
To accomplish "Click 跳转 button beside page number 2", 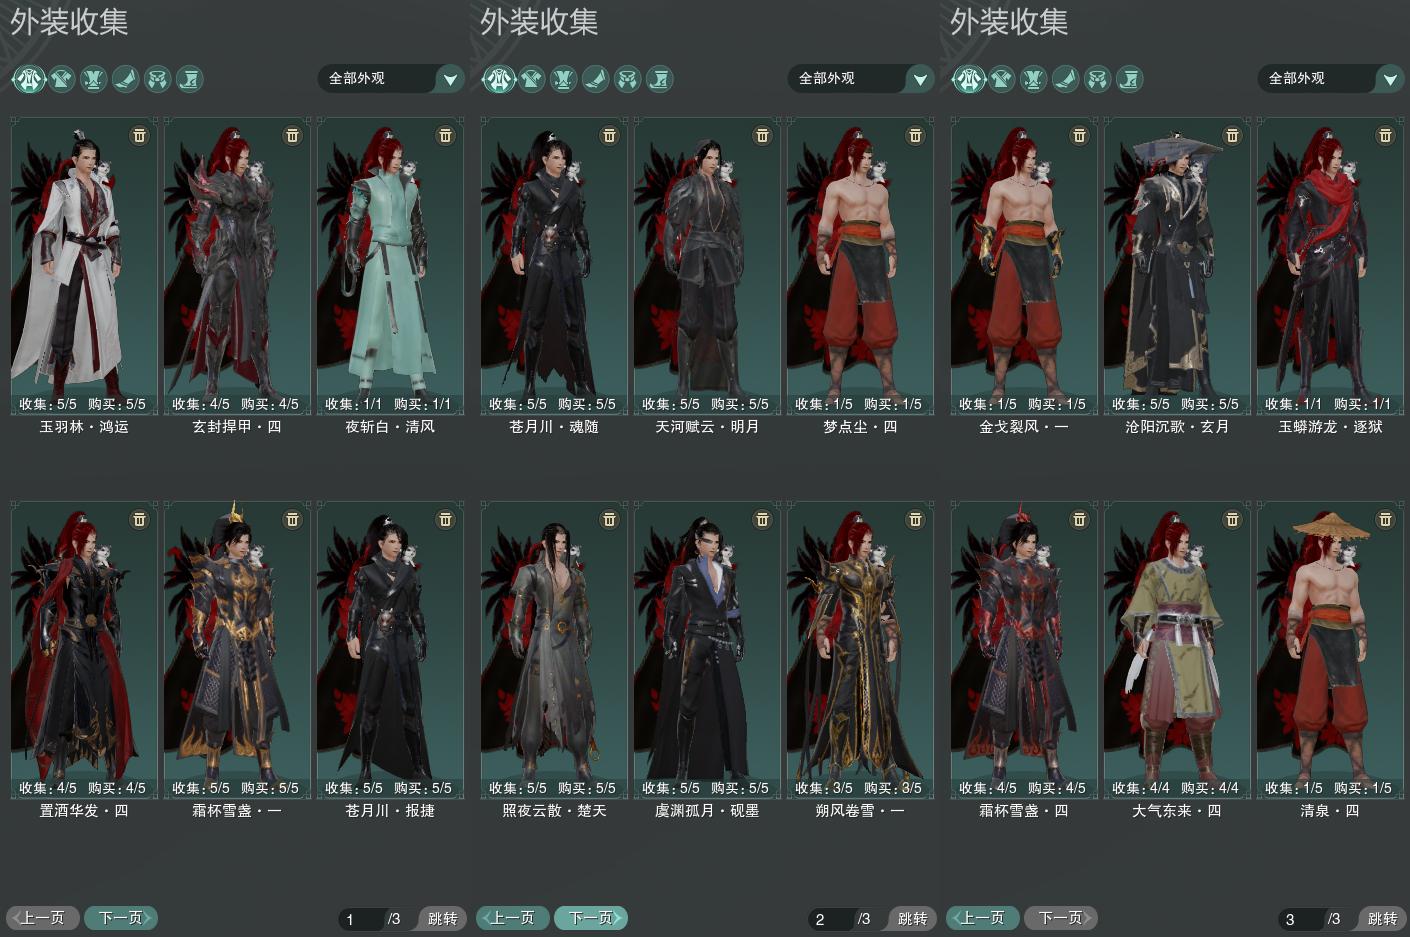I will pyautogui.click(x=912, y=918).
